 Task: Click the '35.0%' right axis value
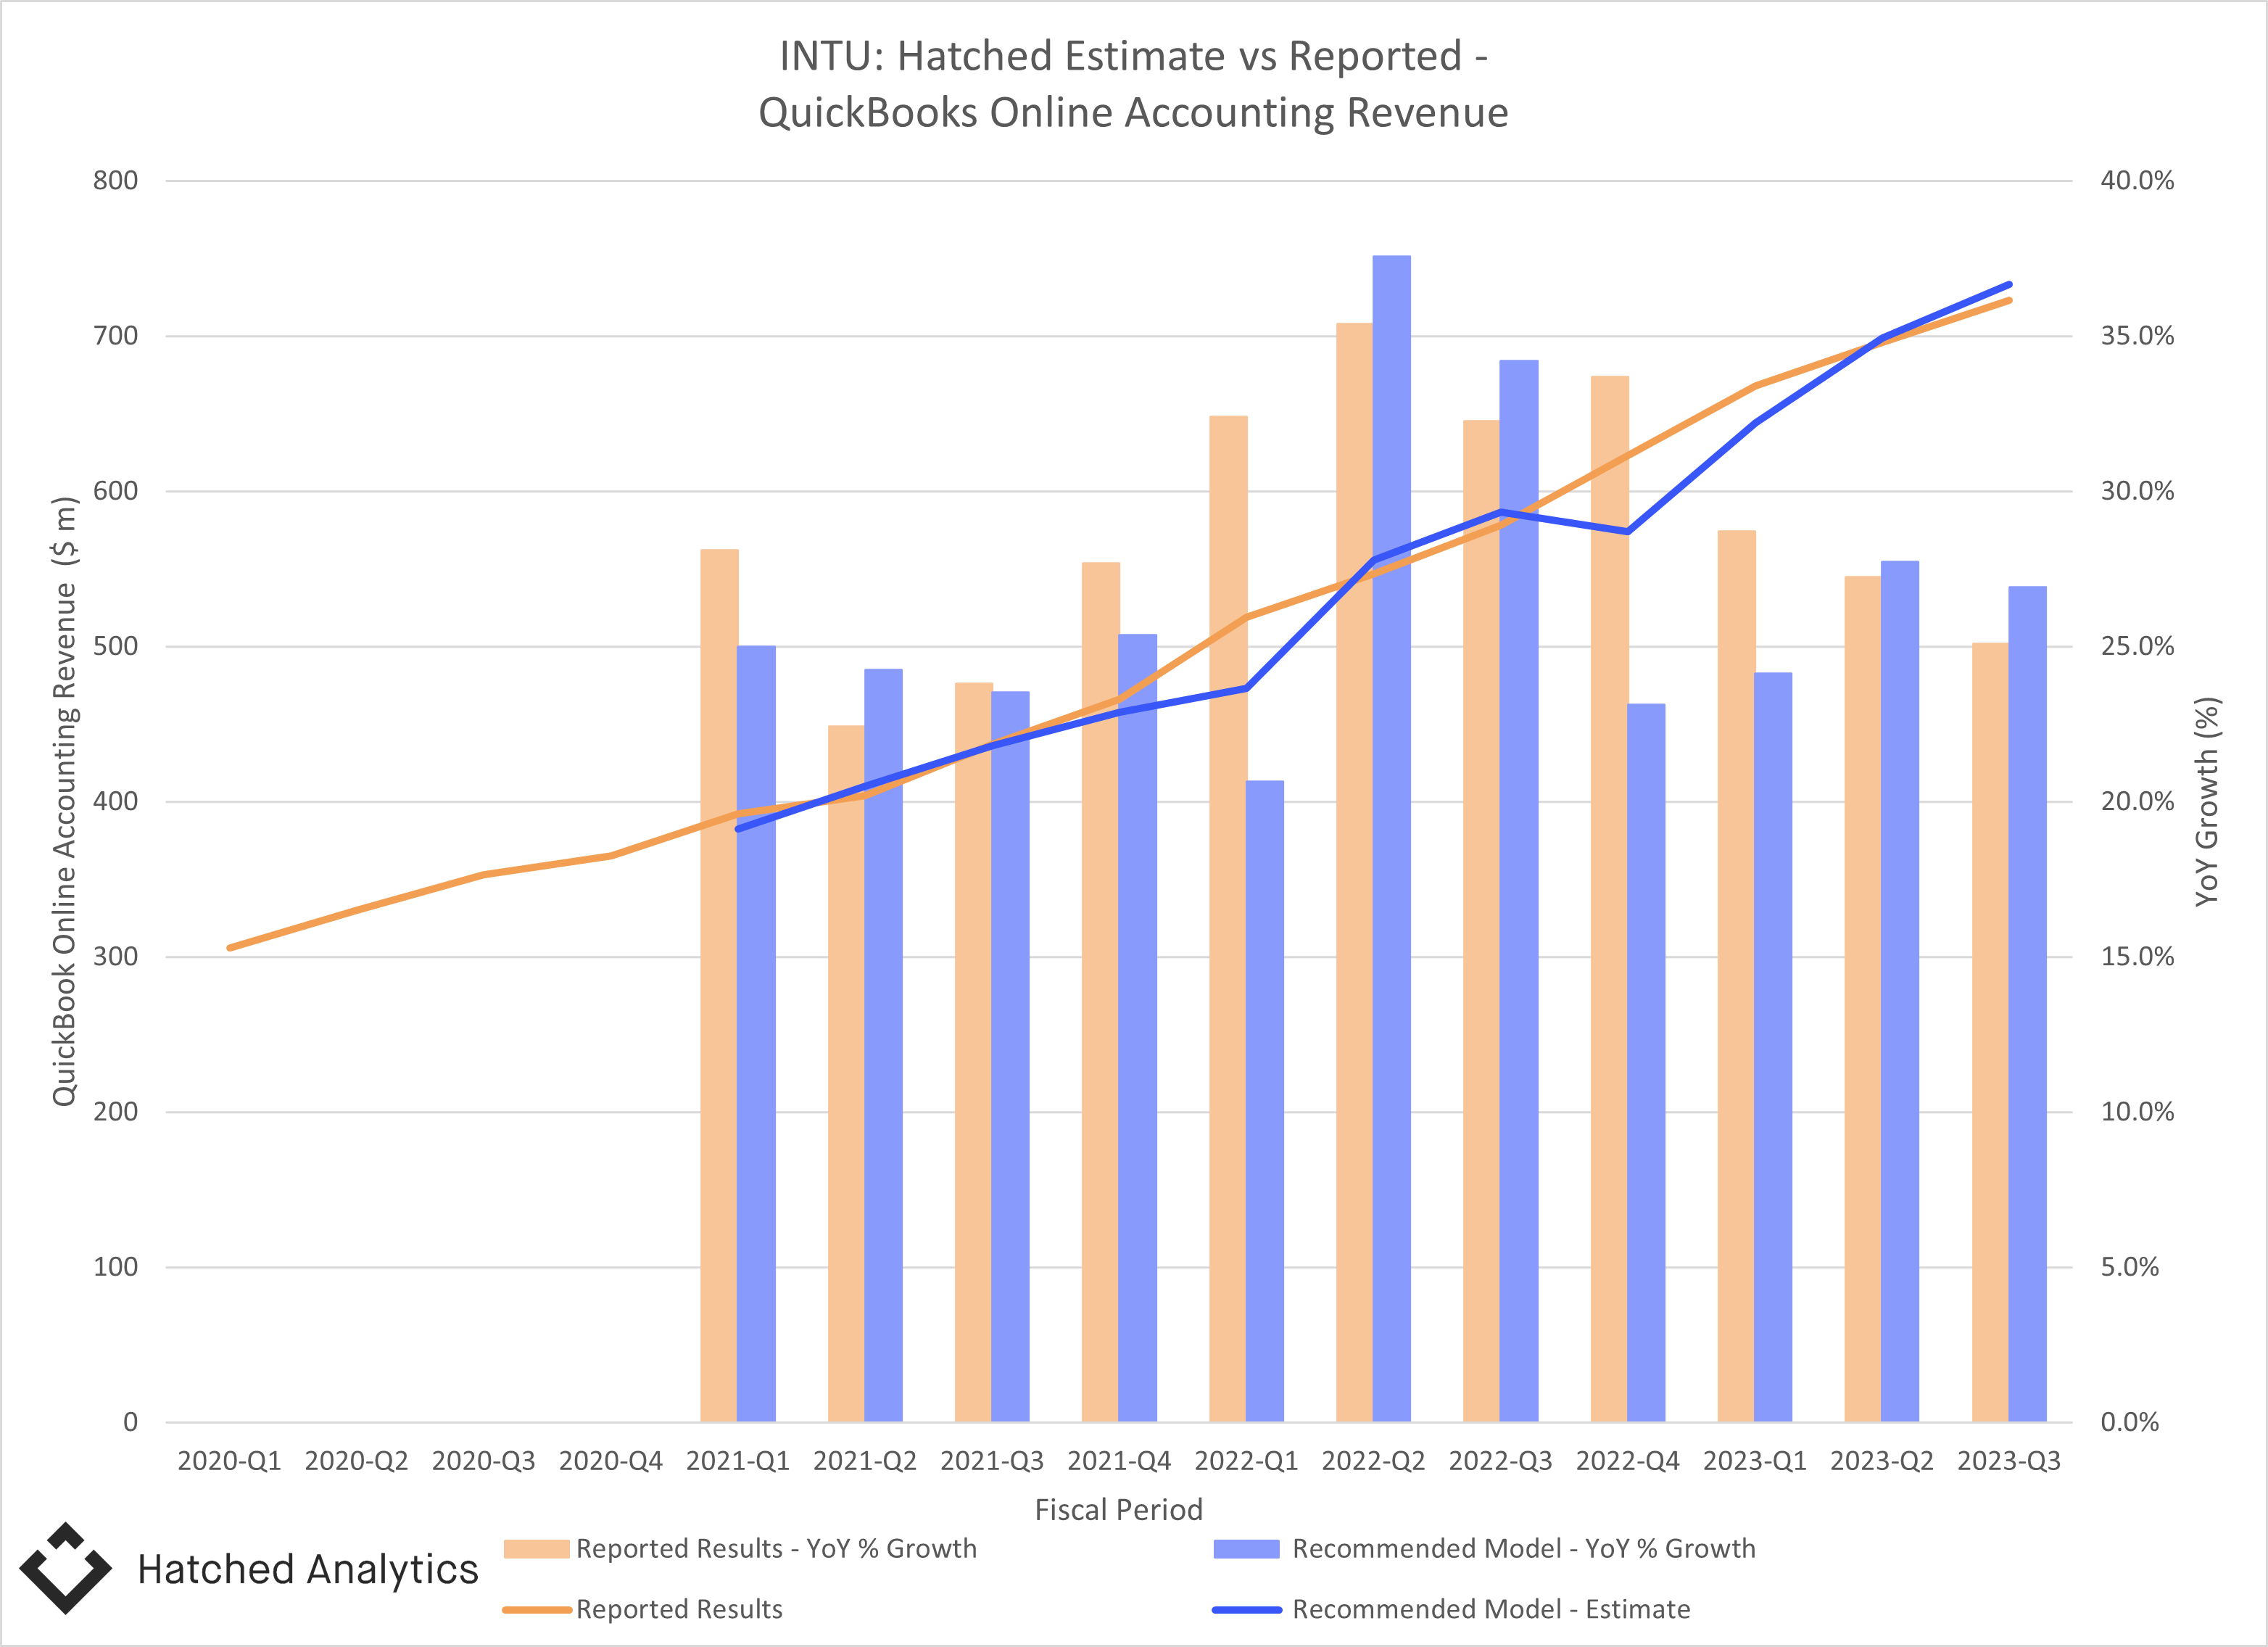tap(2137, 336)
